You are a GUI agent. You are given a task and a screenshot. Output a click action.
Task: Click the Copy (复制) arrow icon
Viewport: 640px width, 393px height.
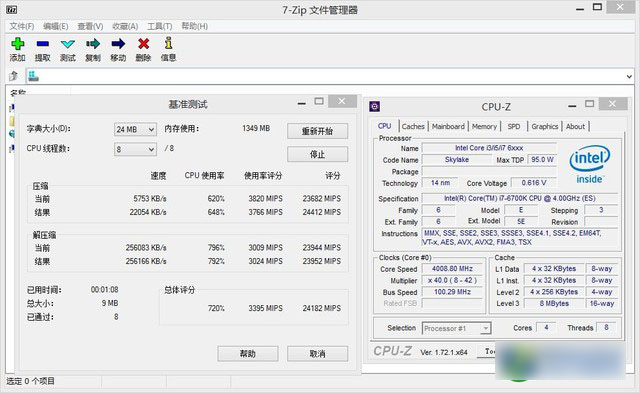pyautogui.click(x=93, y=44)
